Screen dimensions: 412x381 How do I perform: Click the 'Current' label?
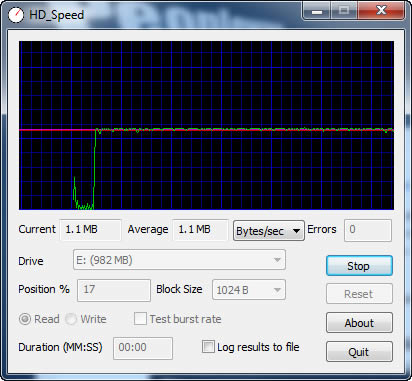37,229
